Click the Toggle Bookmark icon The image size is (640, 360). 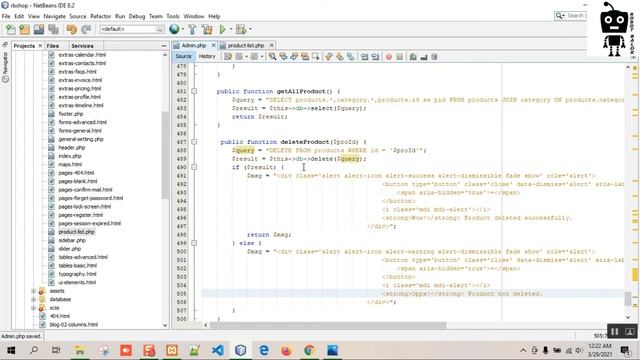point(351,56)
